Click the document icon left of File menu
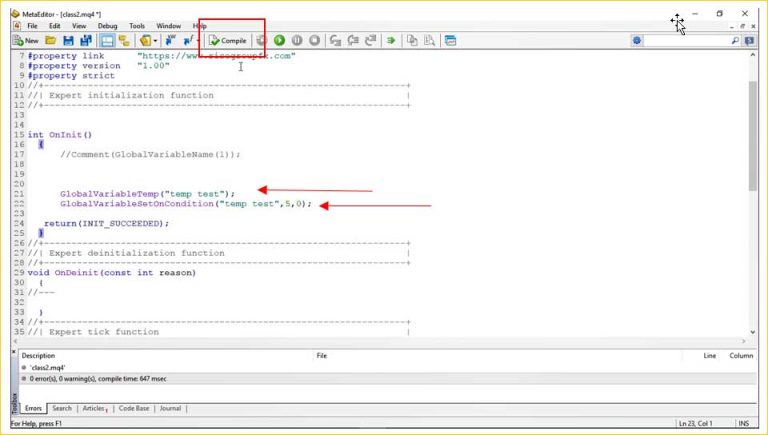The width and height of the screenshot is (768, 435). (17, 26)
